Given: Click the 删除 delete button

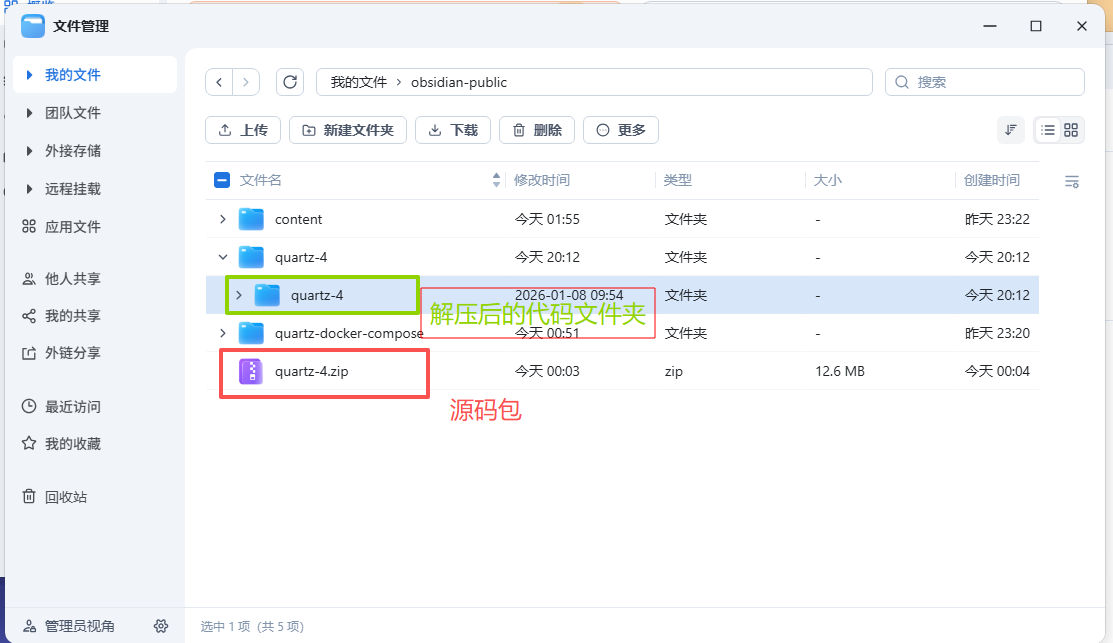Looking at the screenshot, I should point(537,130).
